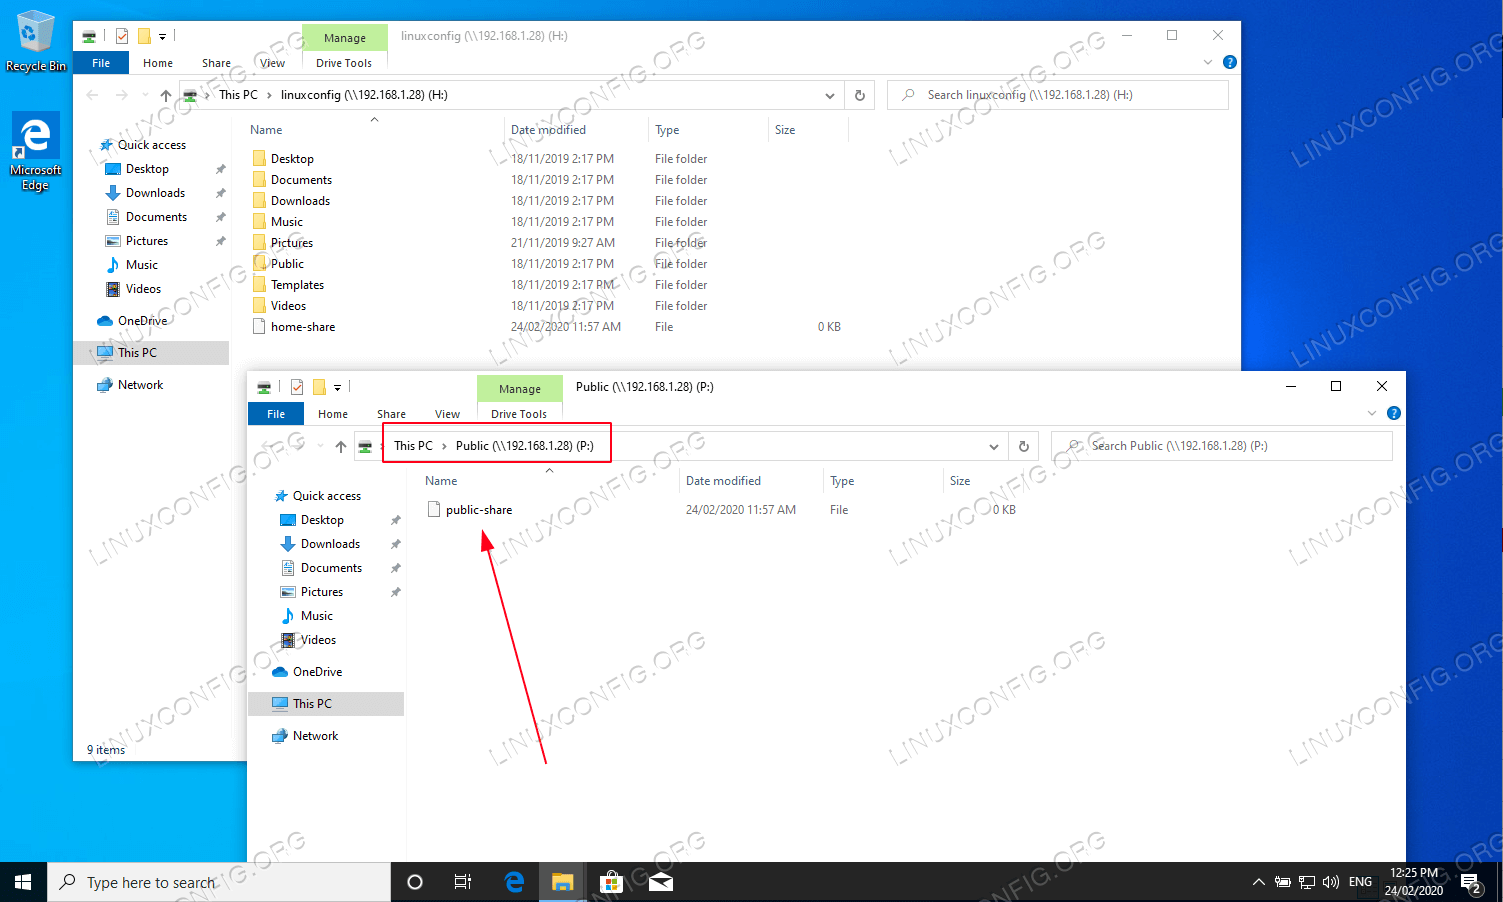This screenshot has height=902, width=1503.
Task: Show hidden system tray icons
Action: 1258,882
